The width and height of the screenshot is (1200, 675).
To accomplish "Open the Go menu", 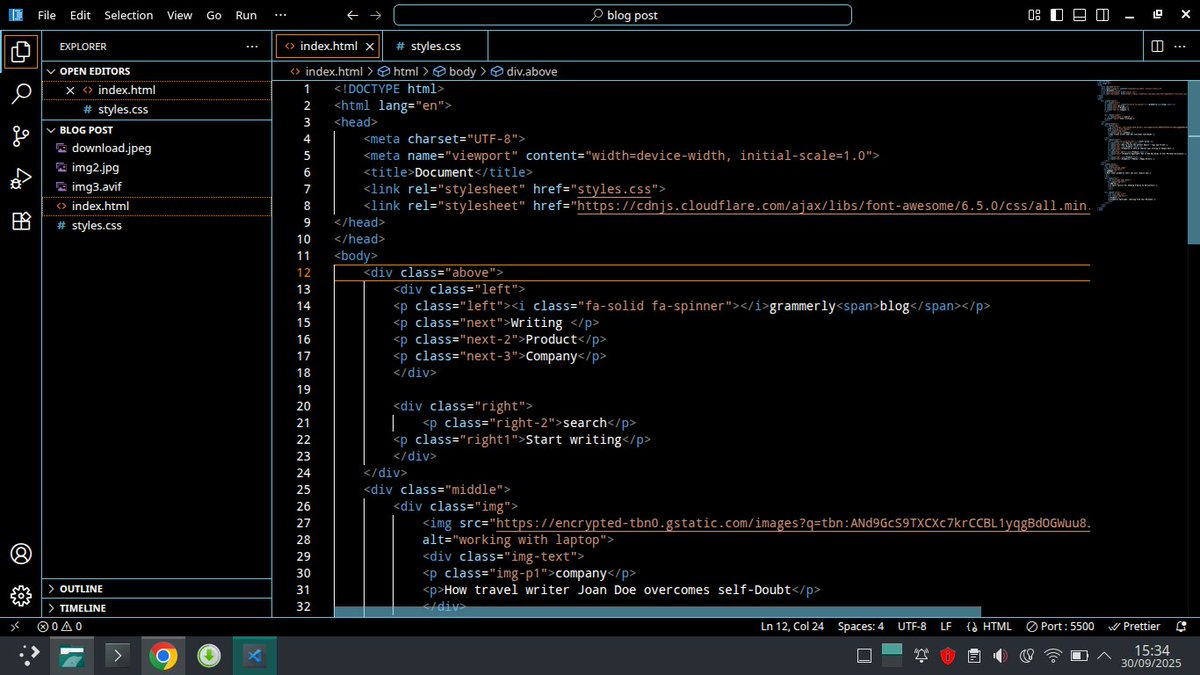I will click(x=214, y=15).
